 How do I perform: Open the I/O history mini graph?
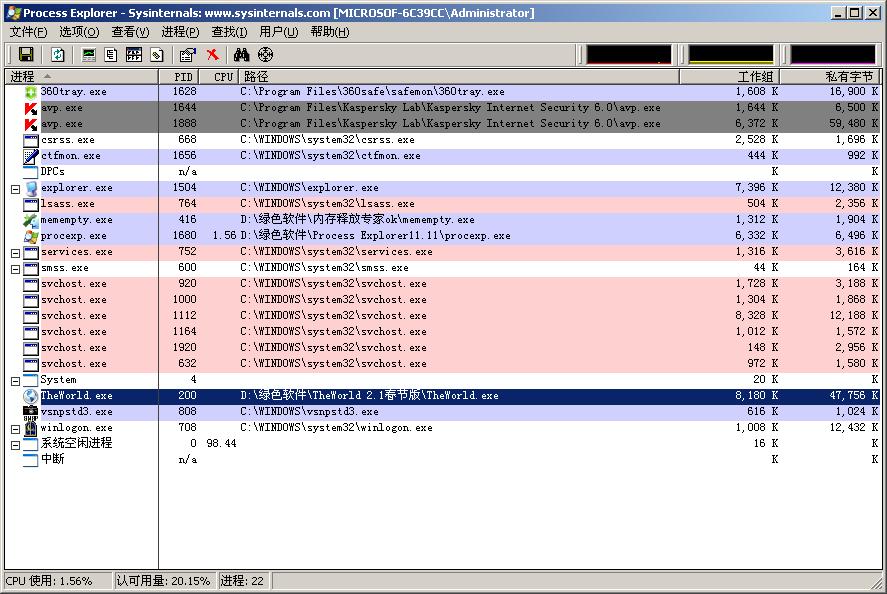tap(832, 54)
